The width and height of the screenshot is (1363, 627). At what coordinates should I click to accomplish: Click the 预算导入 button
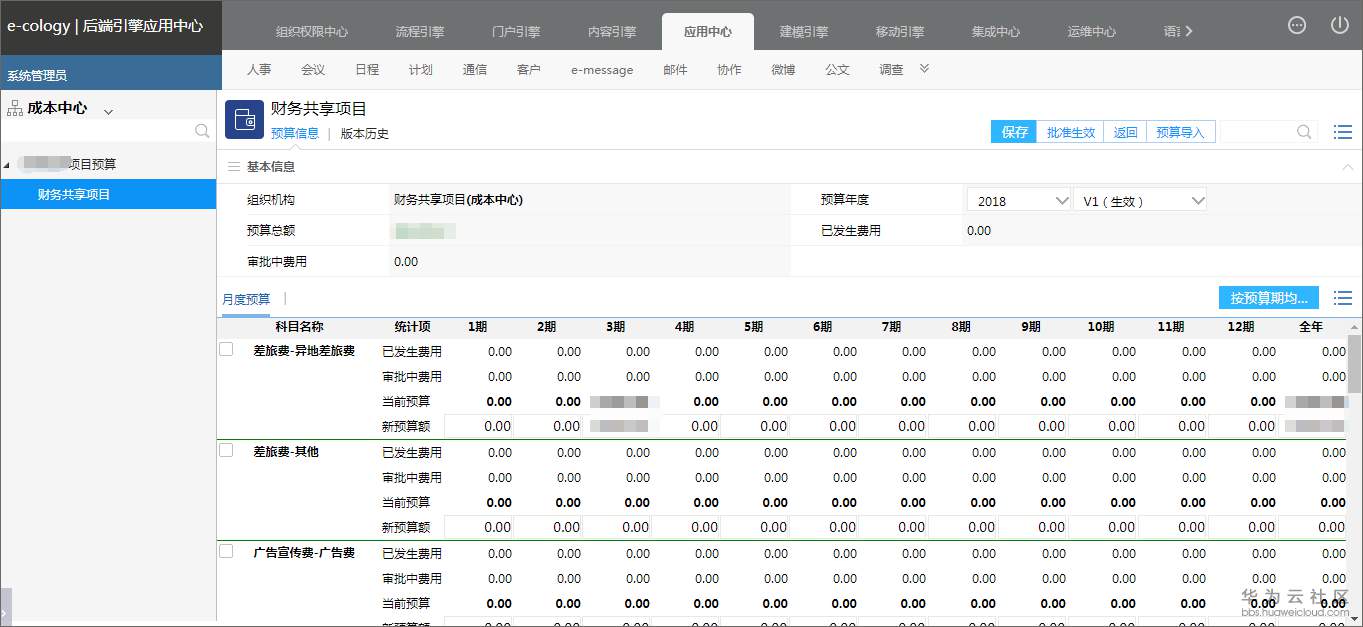pos(1180,132)
